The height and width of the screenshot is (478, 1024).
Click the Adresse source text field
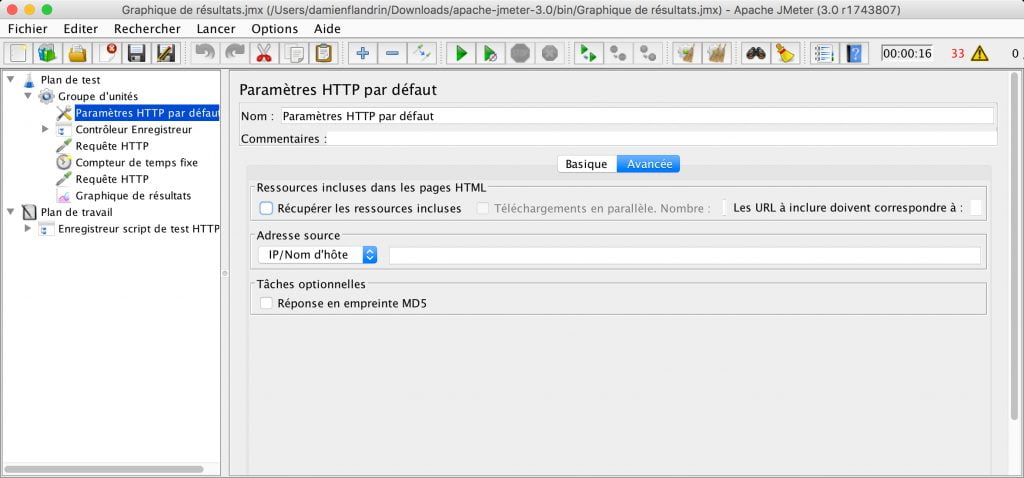tap(684, 255)
